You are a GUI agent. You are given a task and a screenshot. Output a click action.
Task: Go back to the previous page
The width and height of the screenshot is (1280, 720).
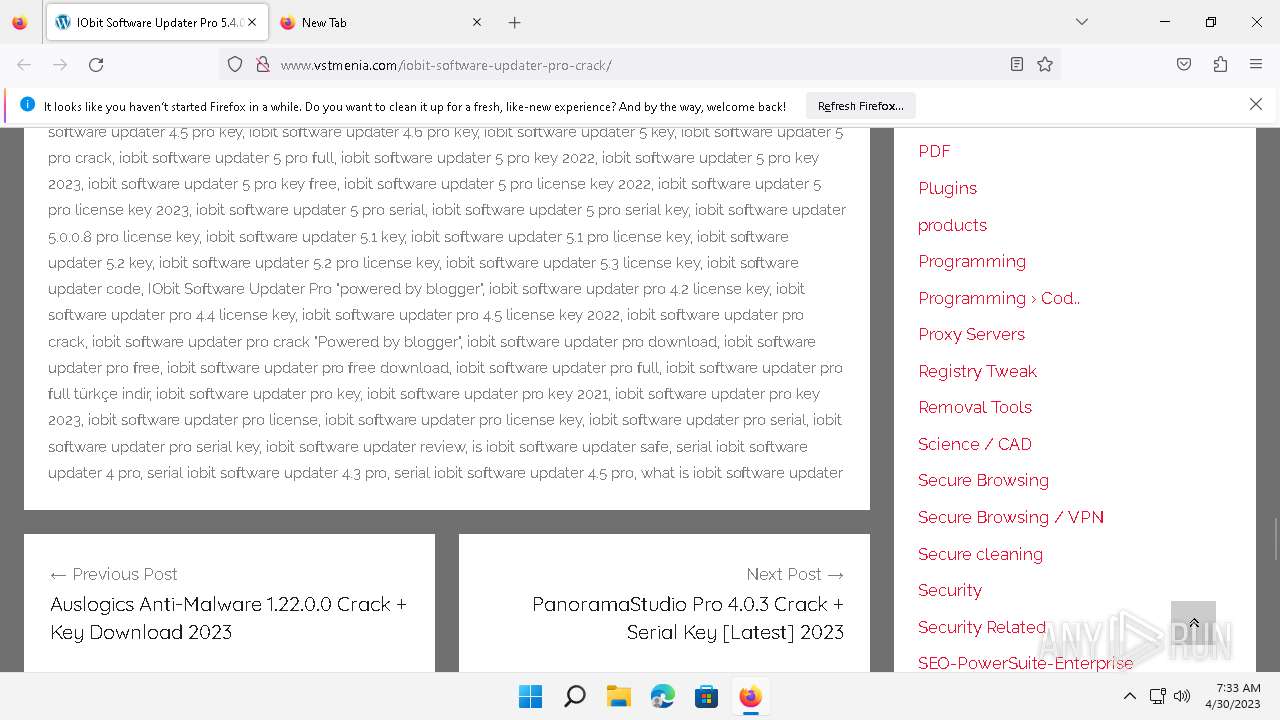pos(24,65)
